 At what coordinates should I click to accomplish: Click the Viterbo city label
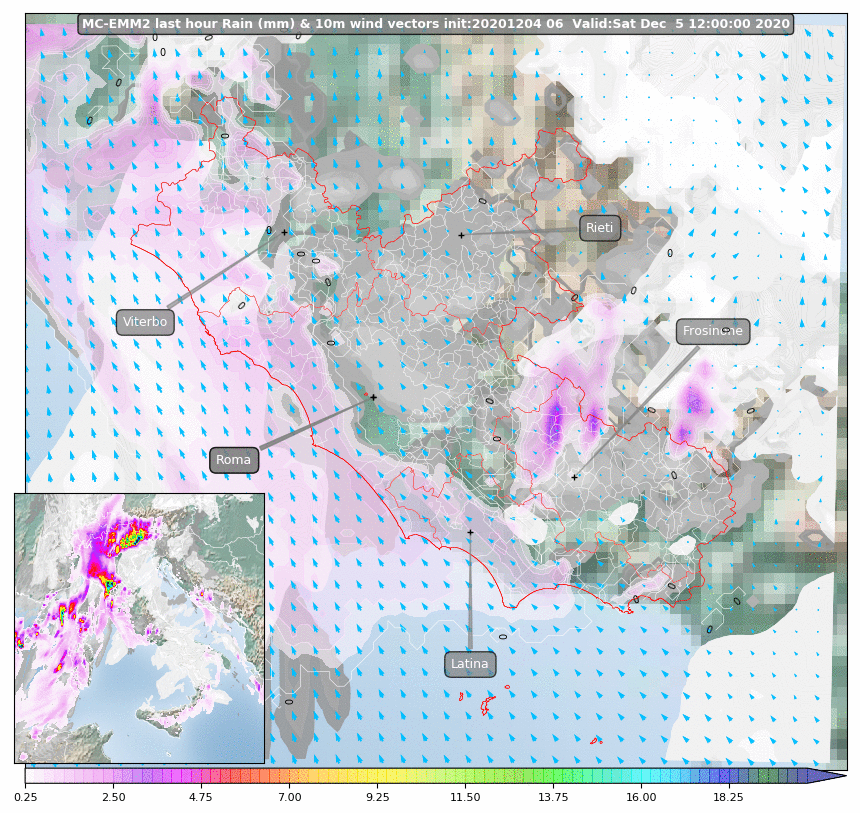[145, 321]
